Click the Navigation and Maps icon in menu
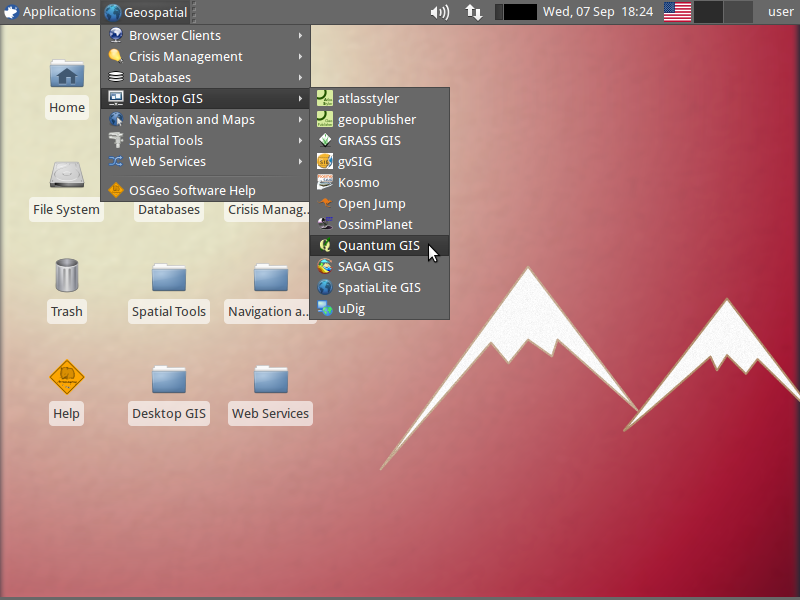The image size is (800, 600). 116,119
